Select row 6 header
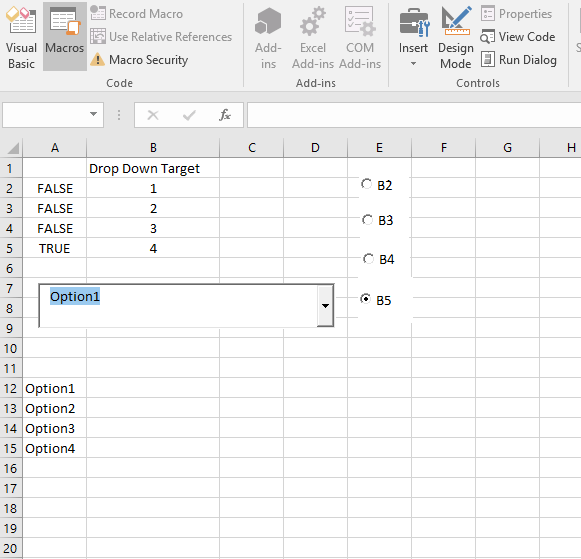 pos(10,269)
